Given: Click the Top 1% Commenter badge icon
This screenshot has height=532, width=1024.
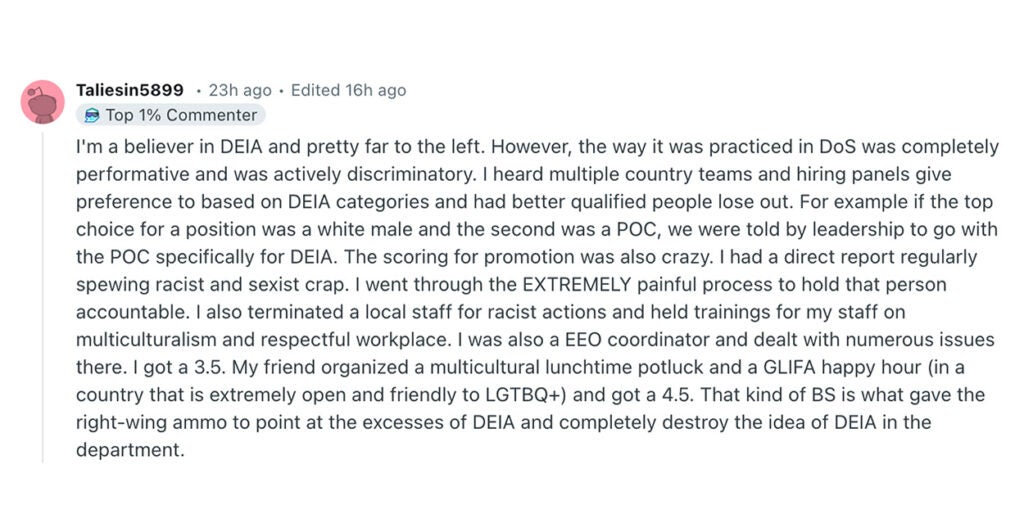Looking at the screenshot, I should (x=92, y=115).
